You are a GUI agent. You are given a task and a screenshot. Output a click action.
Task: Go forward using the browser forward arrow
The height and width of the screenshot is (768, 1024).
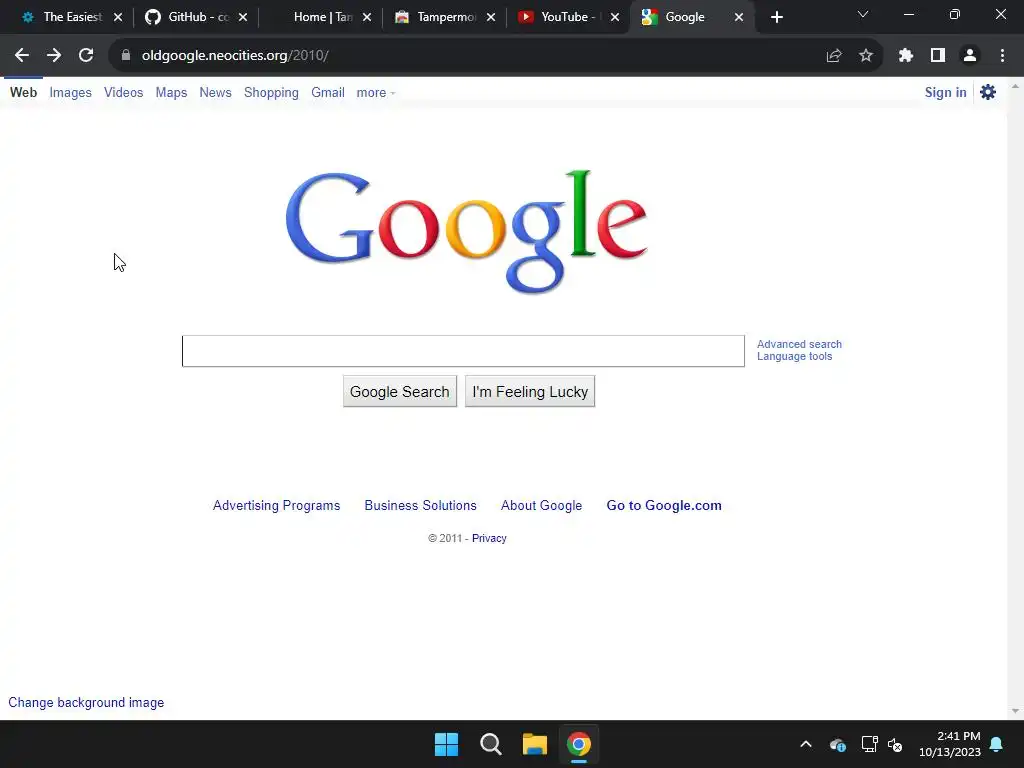[x=54, y=56]
